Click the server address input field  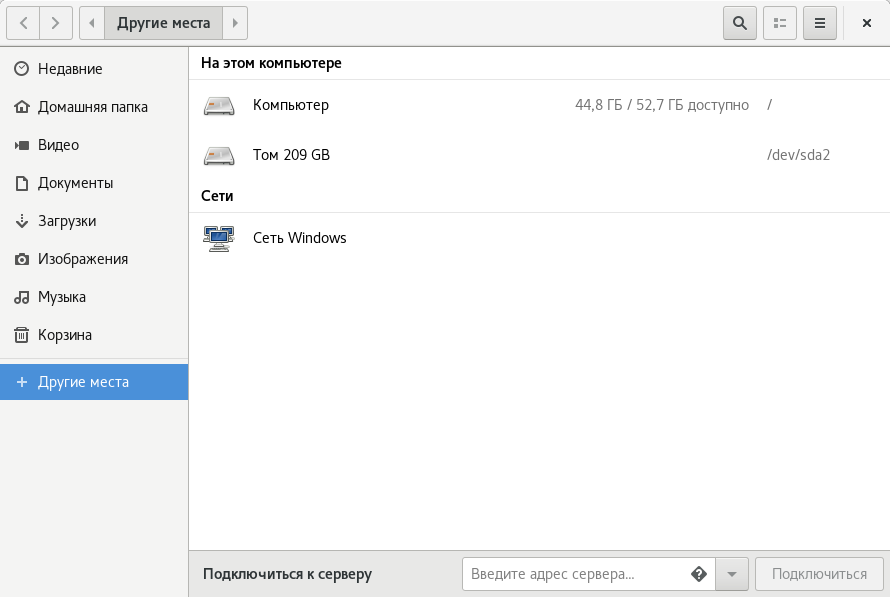[589, 574]
